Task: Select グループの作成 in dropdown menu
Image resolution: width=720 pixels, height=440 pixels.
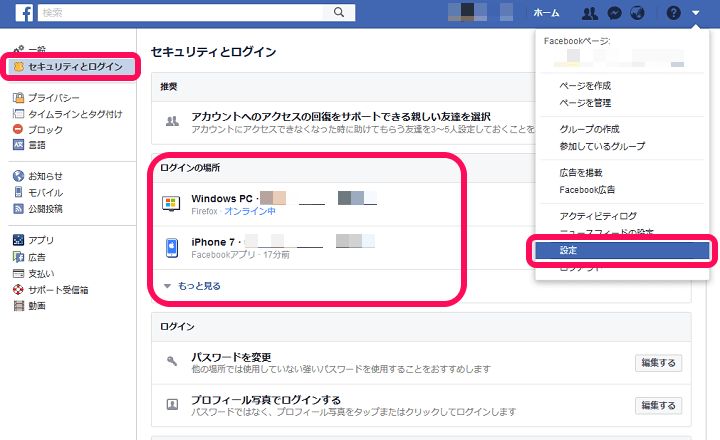Action: click(x=589, y=129)
